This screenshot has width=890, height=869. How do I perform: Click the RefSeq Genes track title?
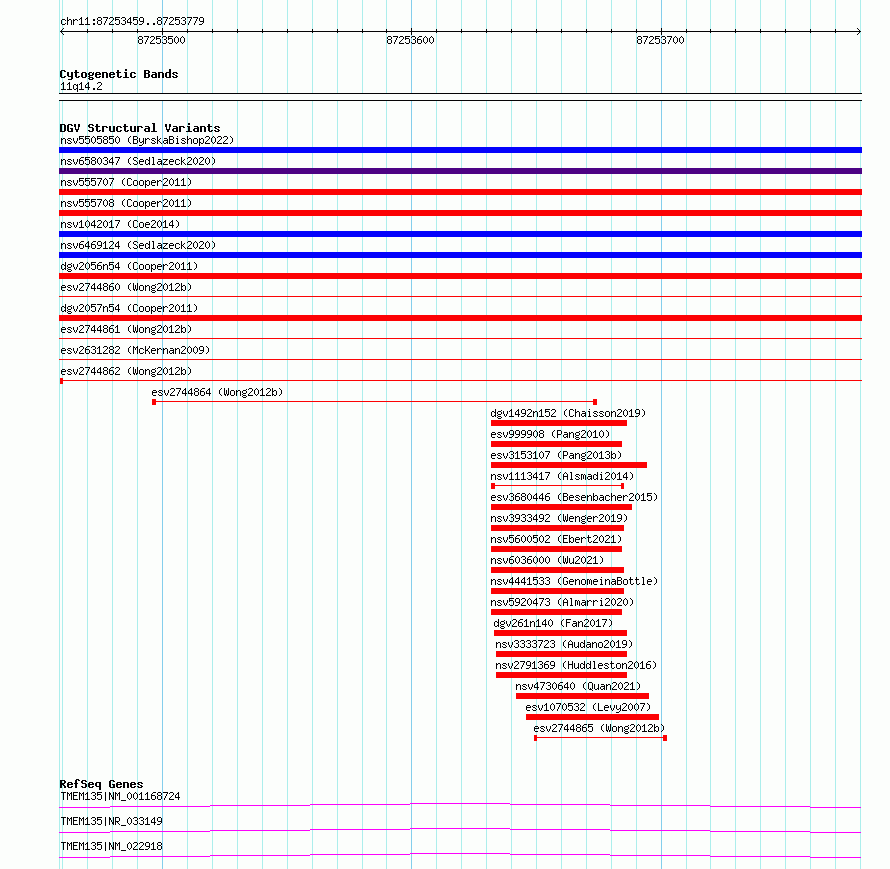[101, 784]
